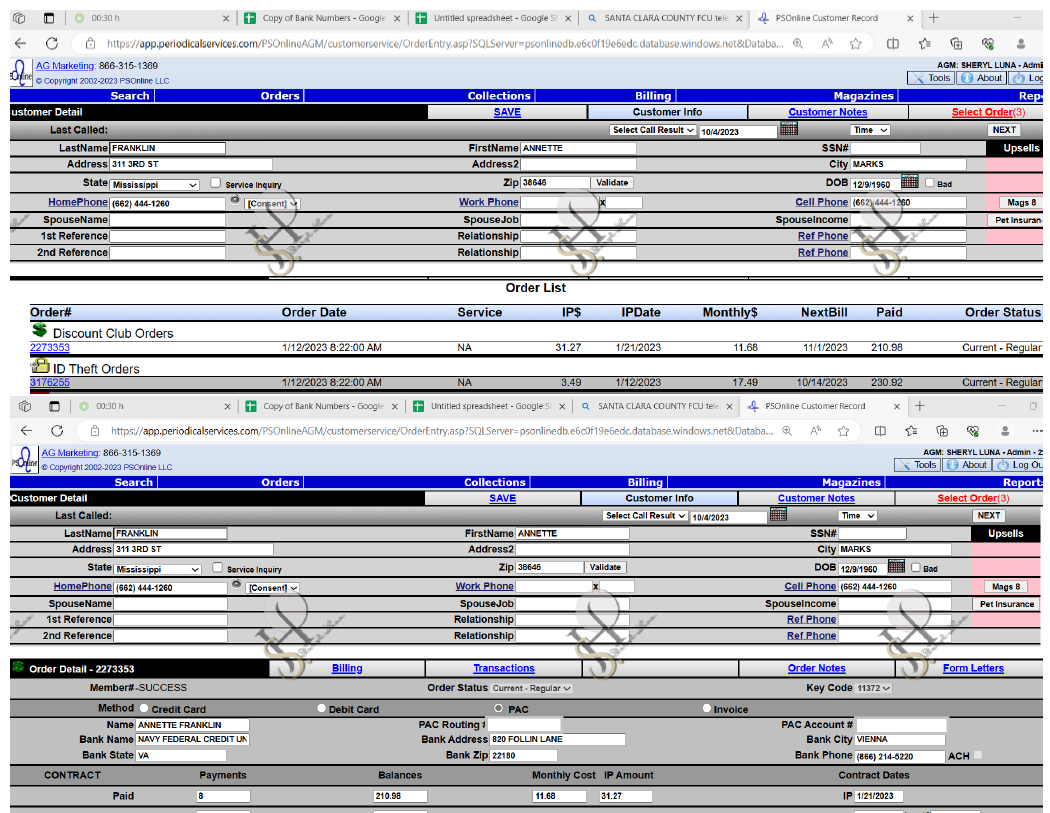This screenshot has height=813, width=1050.
Task: Tick Service Inquiry checkbox in lower window
Action: [217, 567]
